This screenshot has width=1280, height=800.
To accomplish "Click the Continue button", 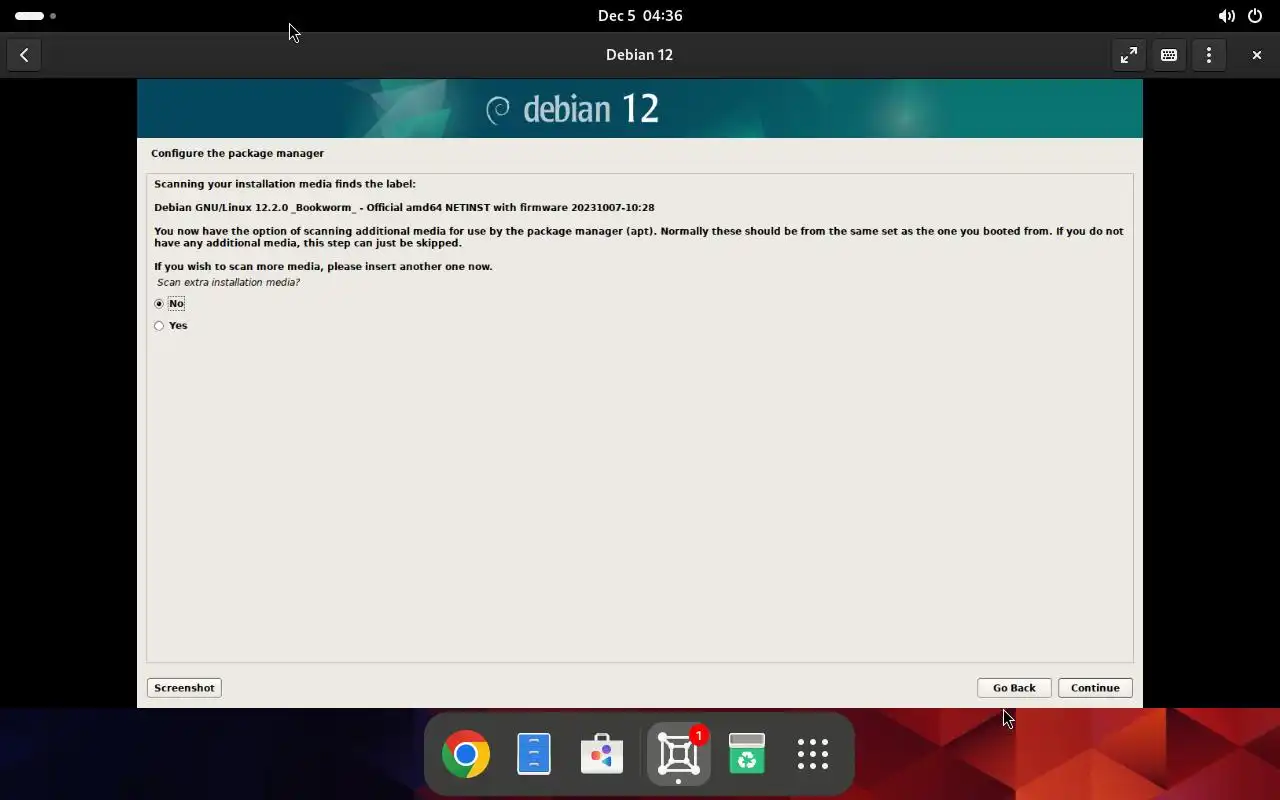I will click(1095, 688).
